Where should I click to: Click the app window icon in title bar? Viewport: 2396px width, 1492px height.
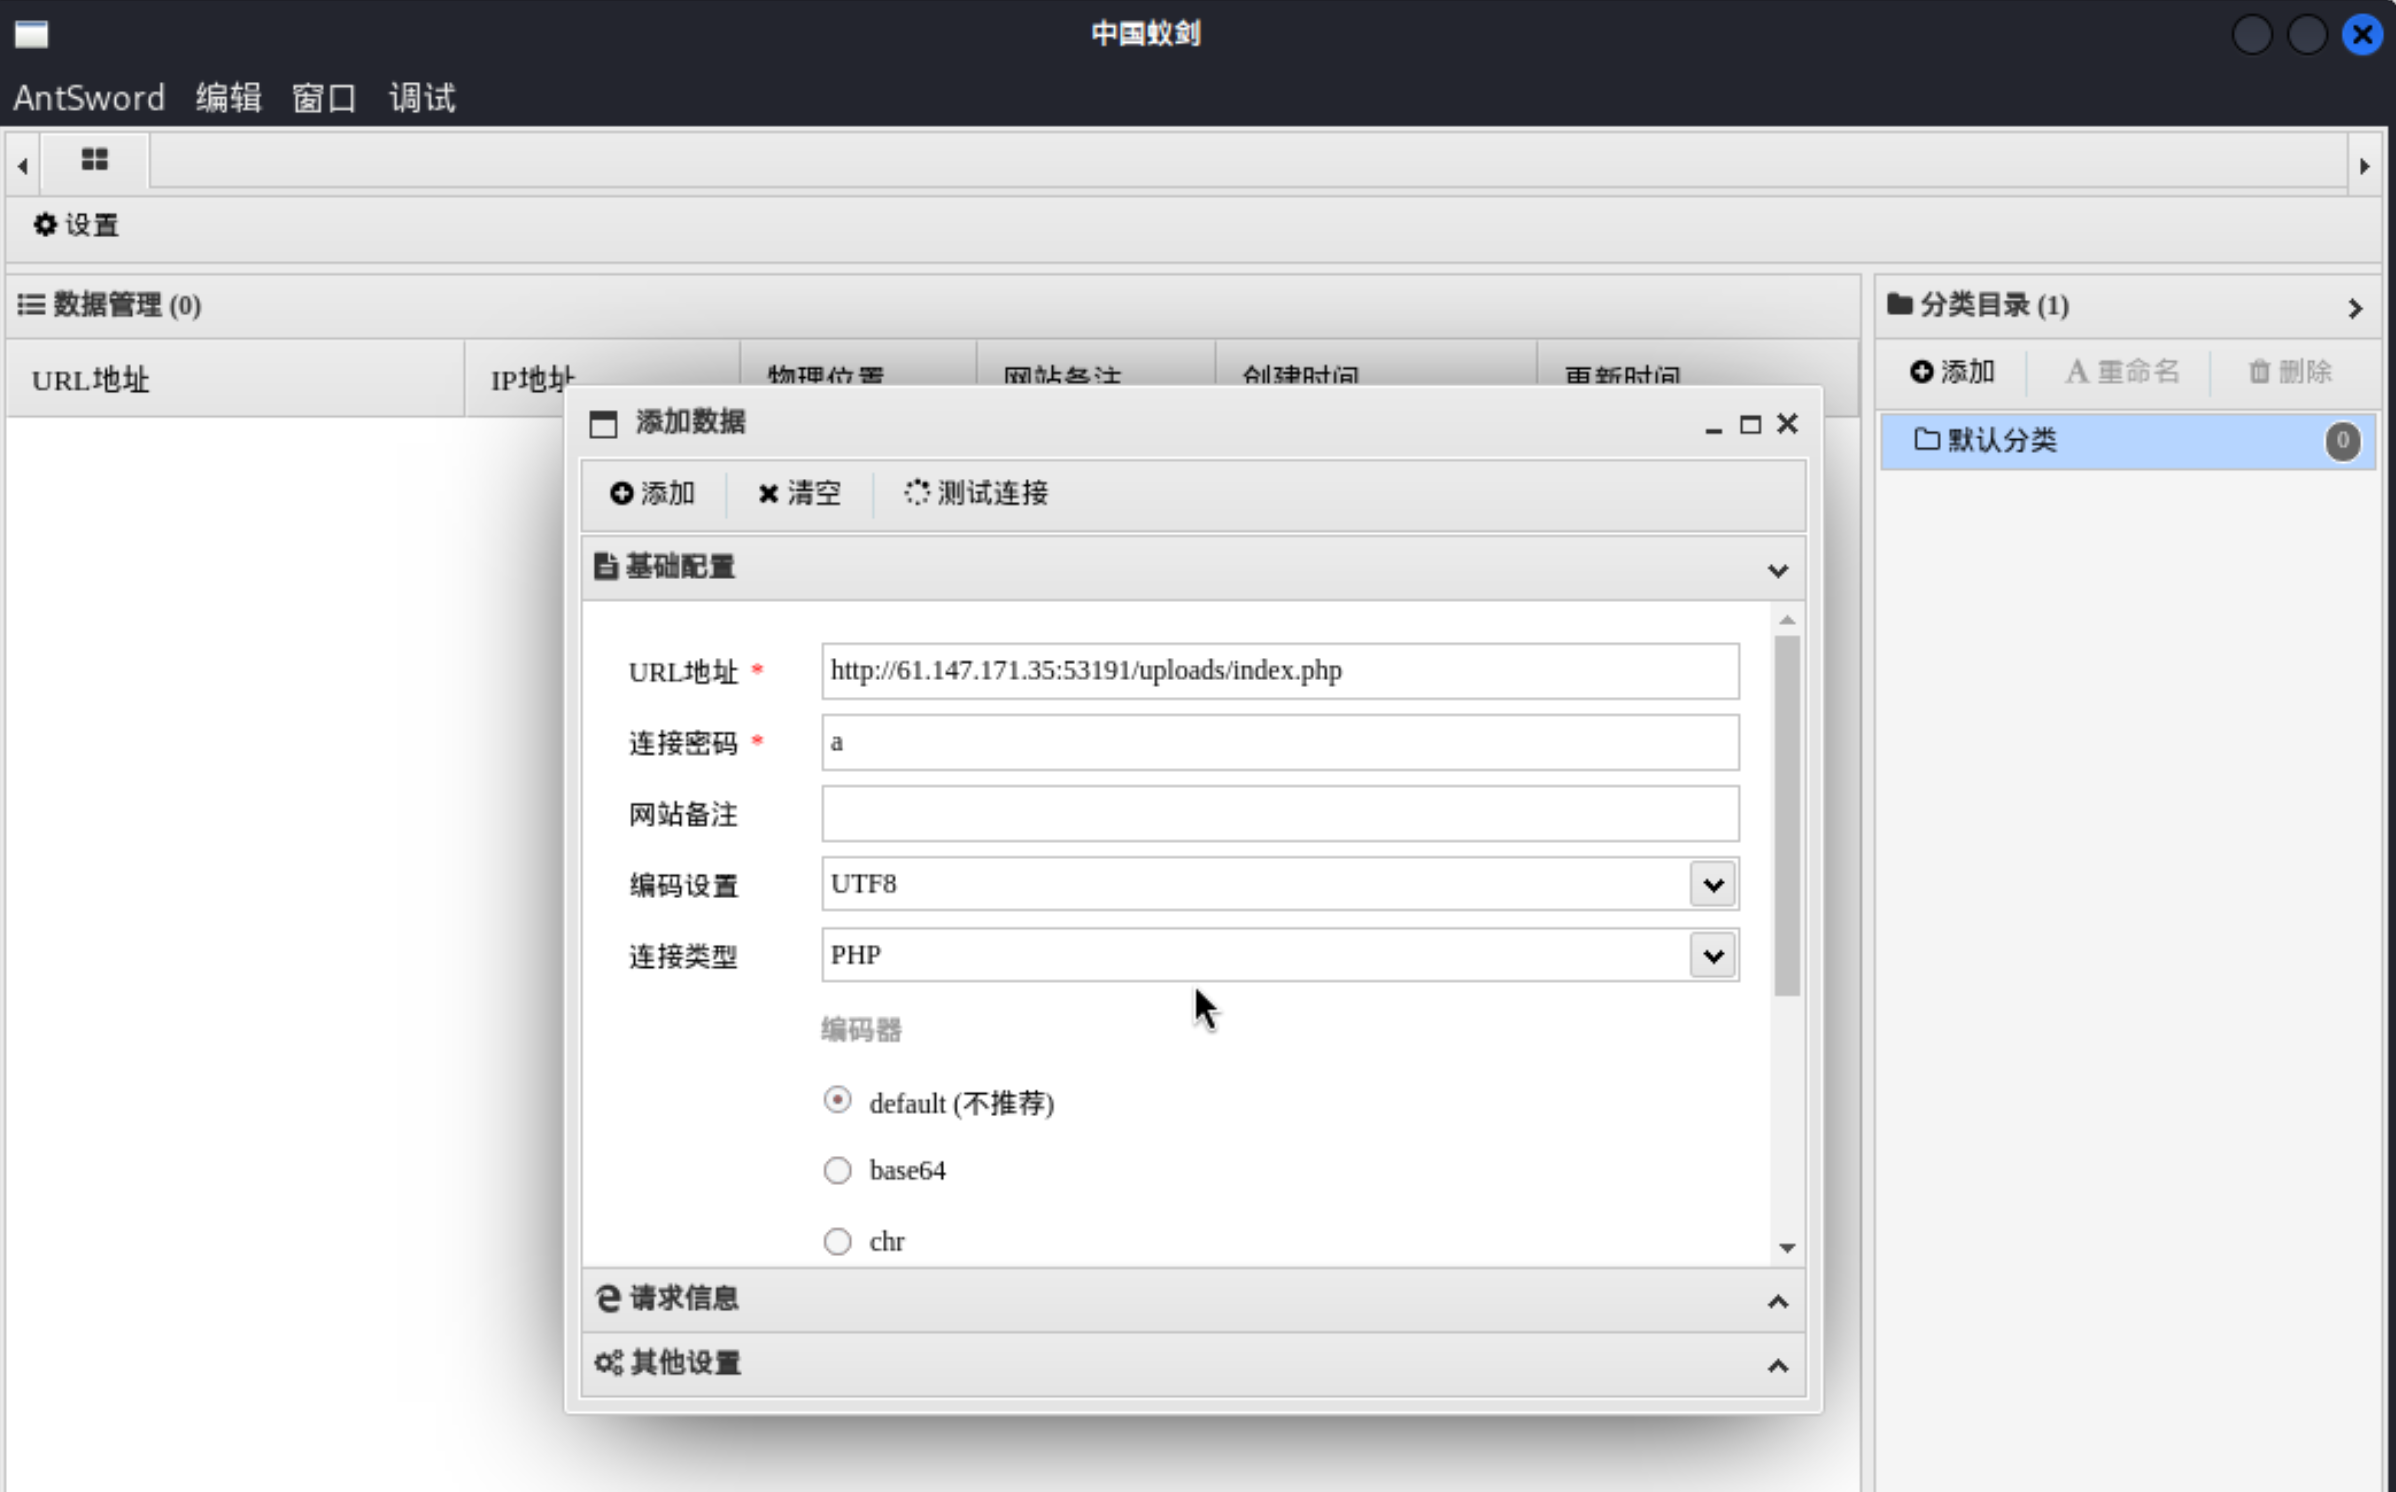(31, 34)
